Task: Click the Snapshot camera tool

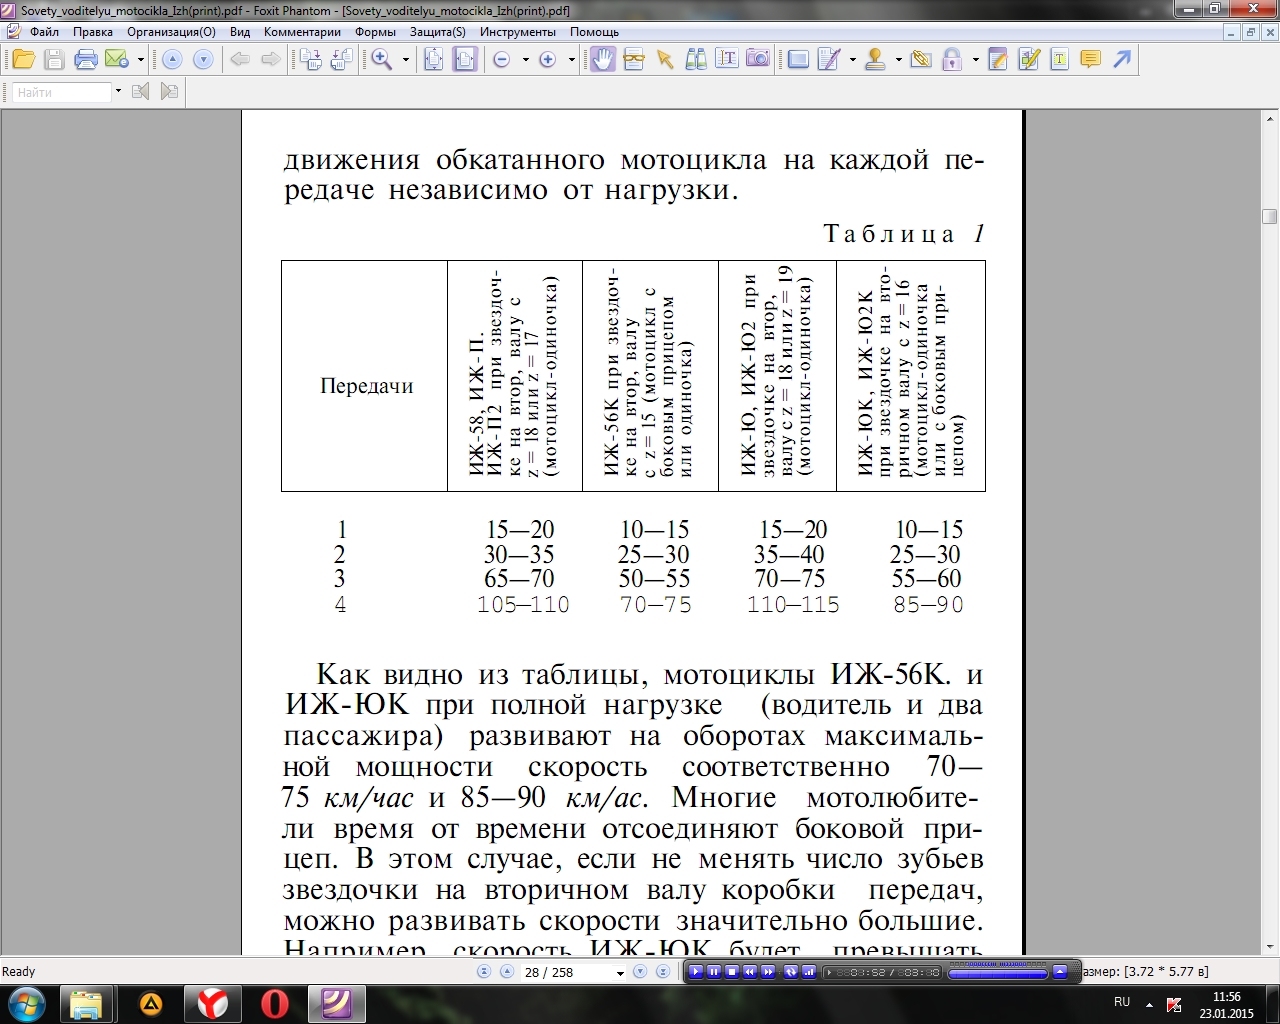Action: click(x=758, y=60)
